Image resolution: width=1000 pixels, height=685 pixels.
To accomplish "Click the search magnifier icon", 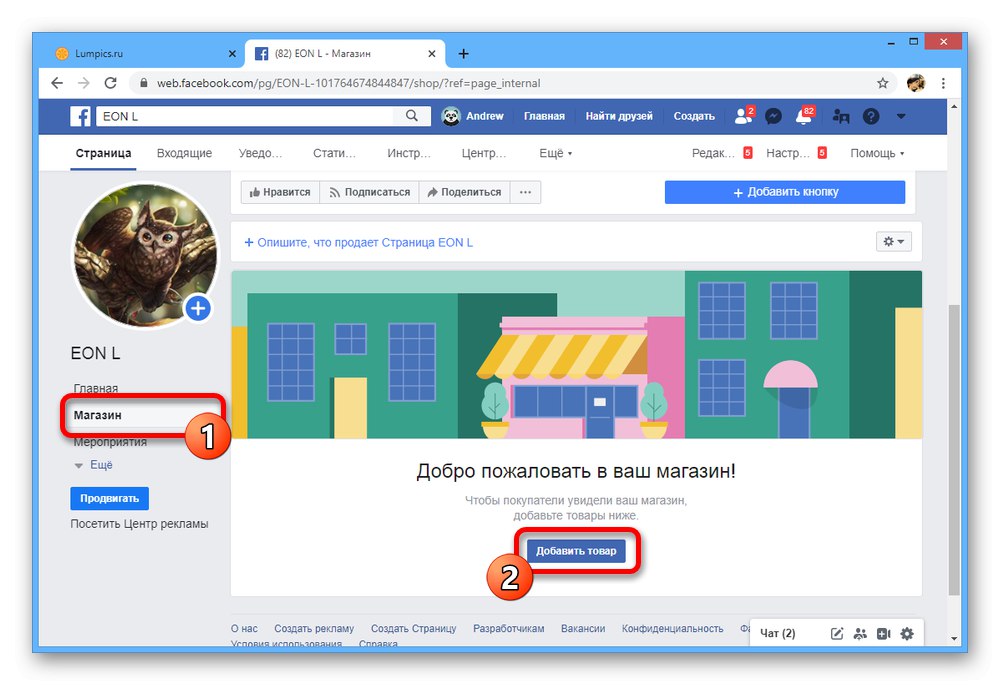I will coord(412,116).
